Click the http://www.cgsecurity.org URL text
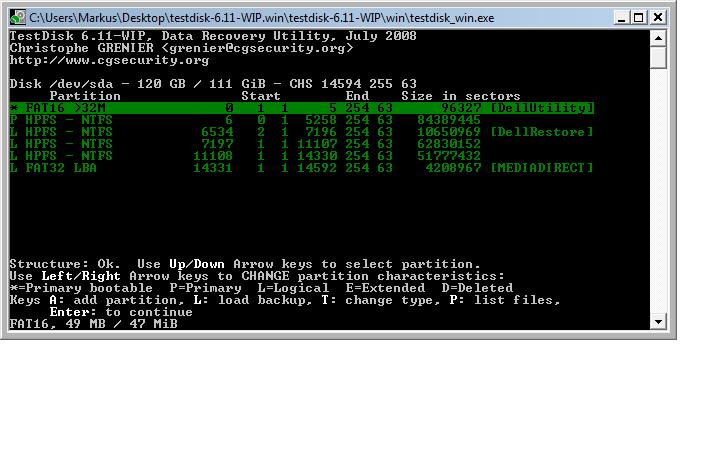Viewport: 720px width, 450px height. (109, 60)
